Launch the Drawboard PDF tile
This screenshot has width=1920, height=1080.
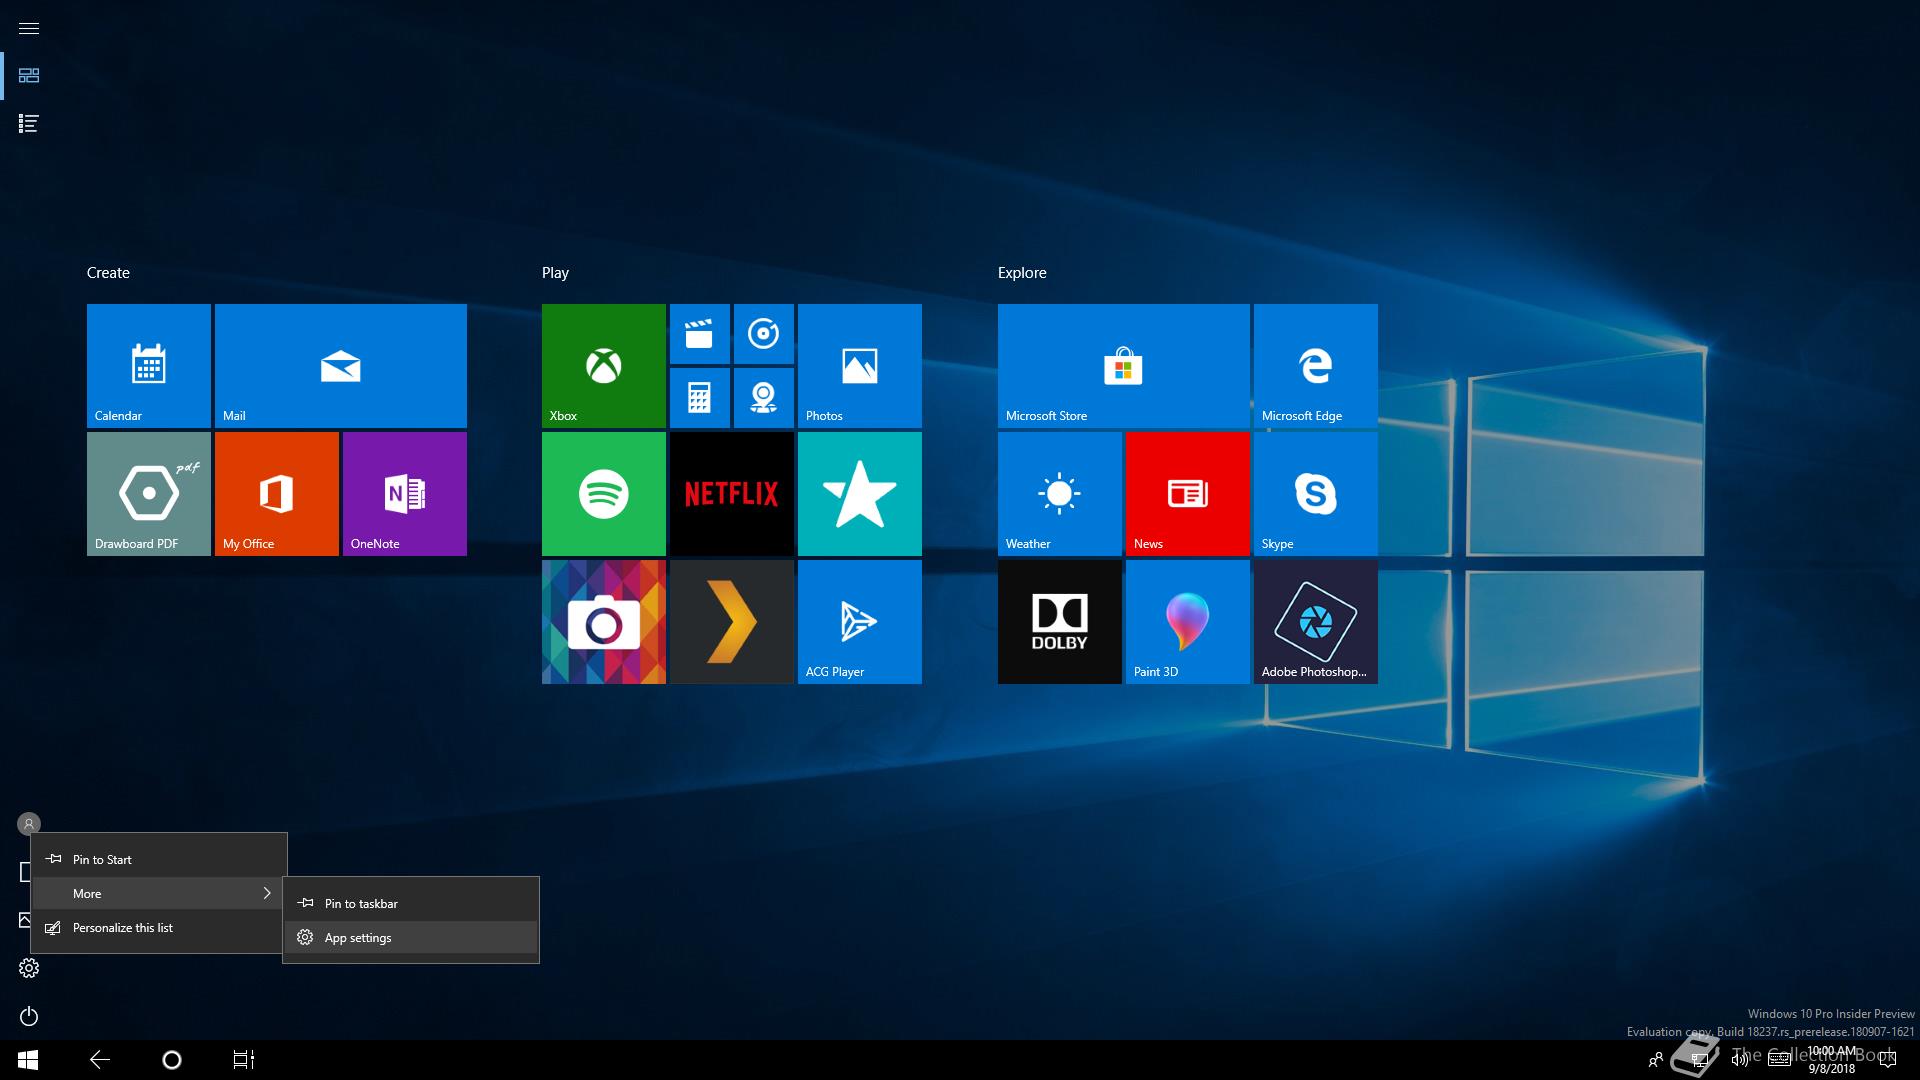149,494
